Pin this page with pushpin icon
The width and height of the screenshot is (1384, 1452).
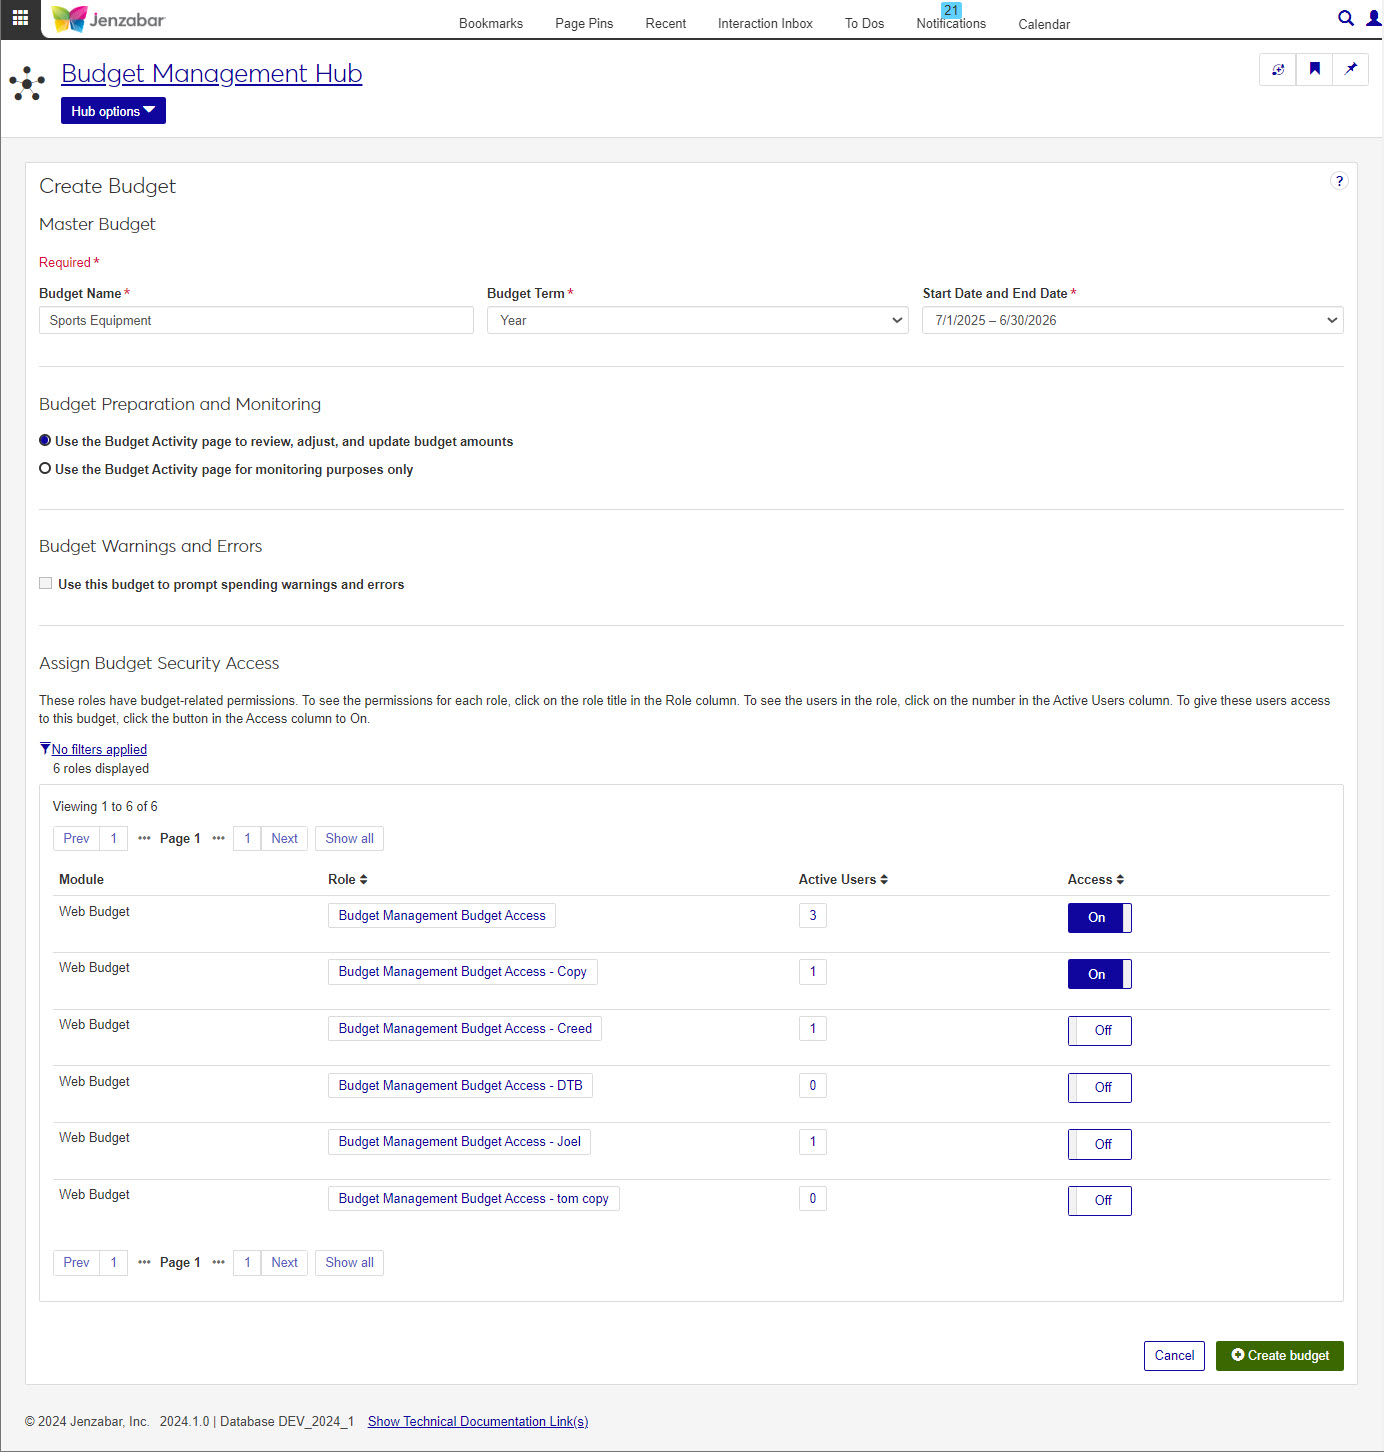[x=1350, y=69]
